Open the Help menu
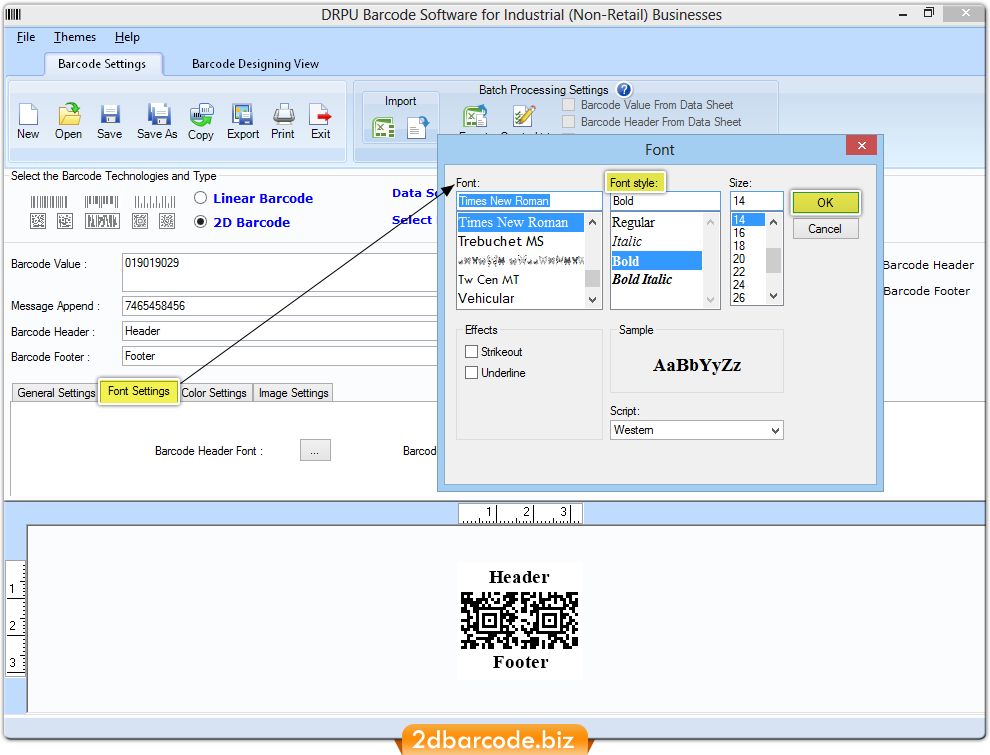This screenshot has height=755, width=990. coord(127,37)
